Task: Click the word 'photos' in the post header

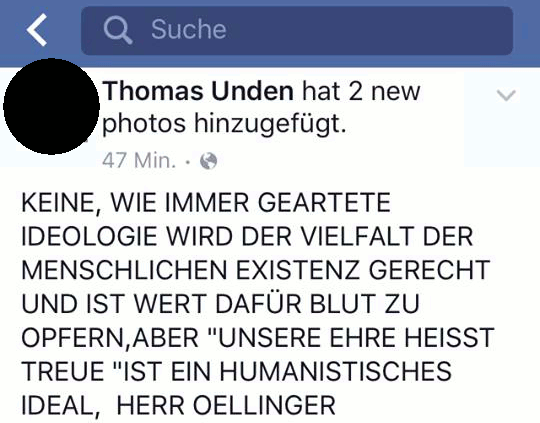Action: click(144, 124)
